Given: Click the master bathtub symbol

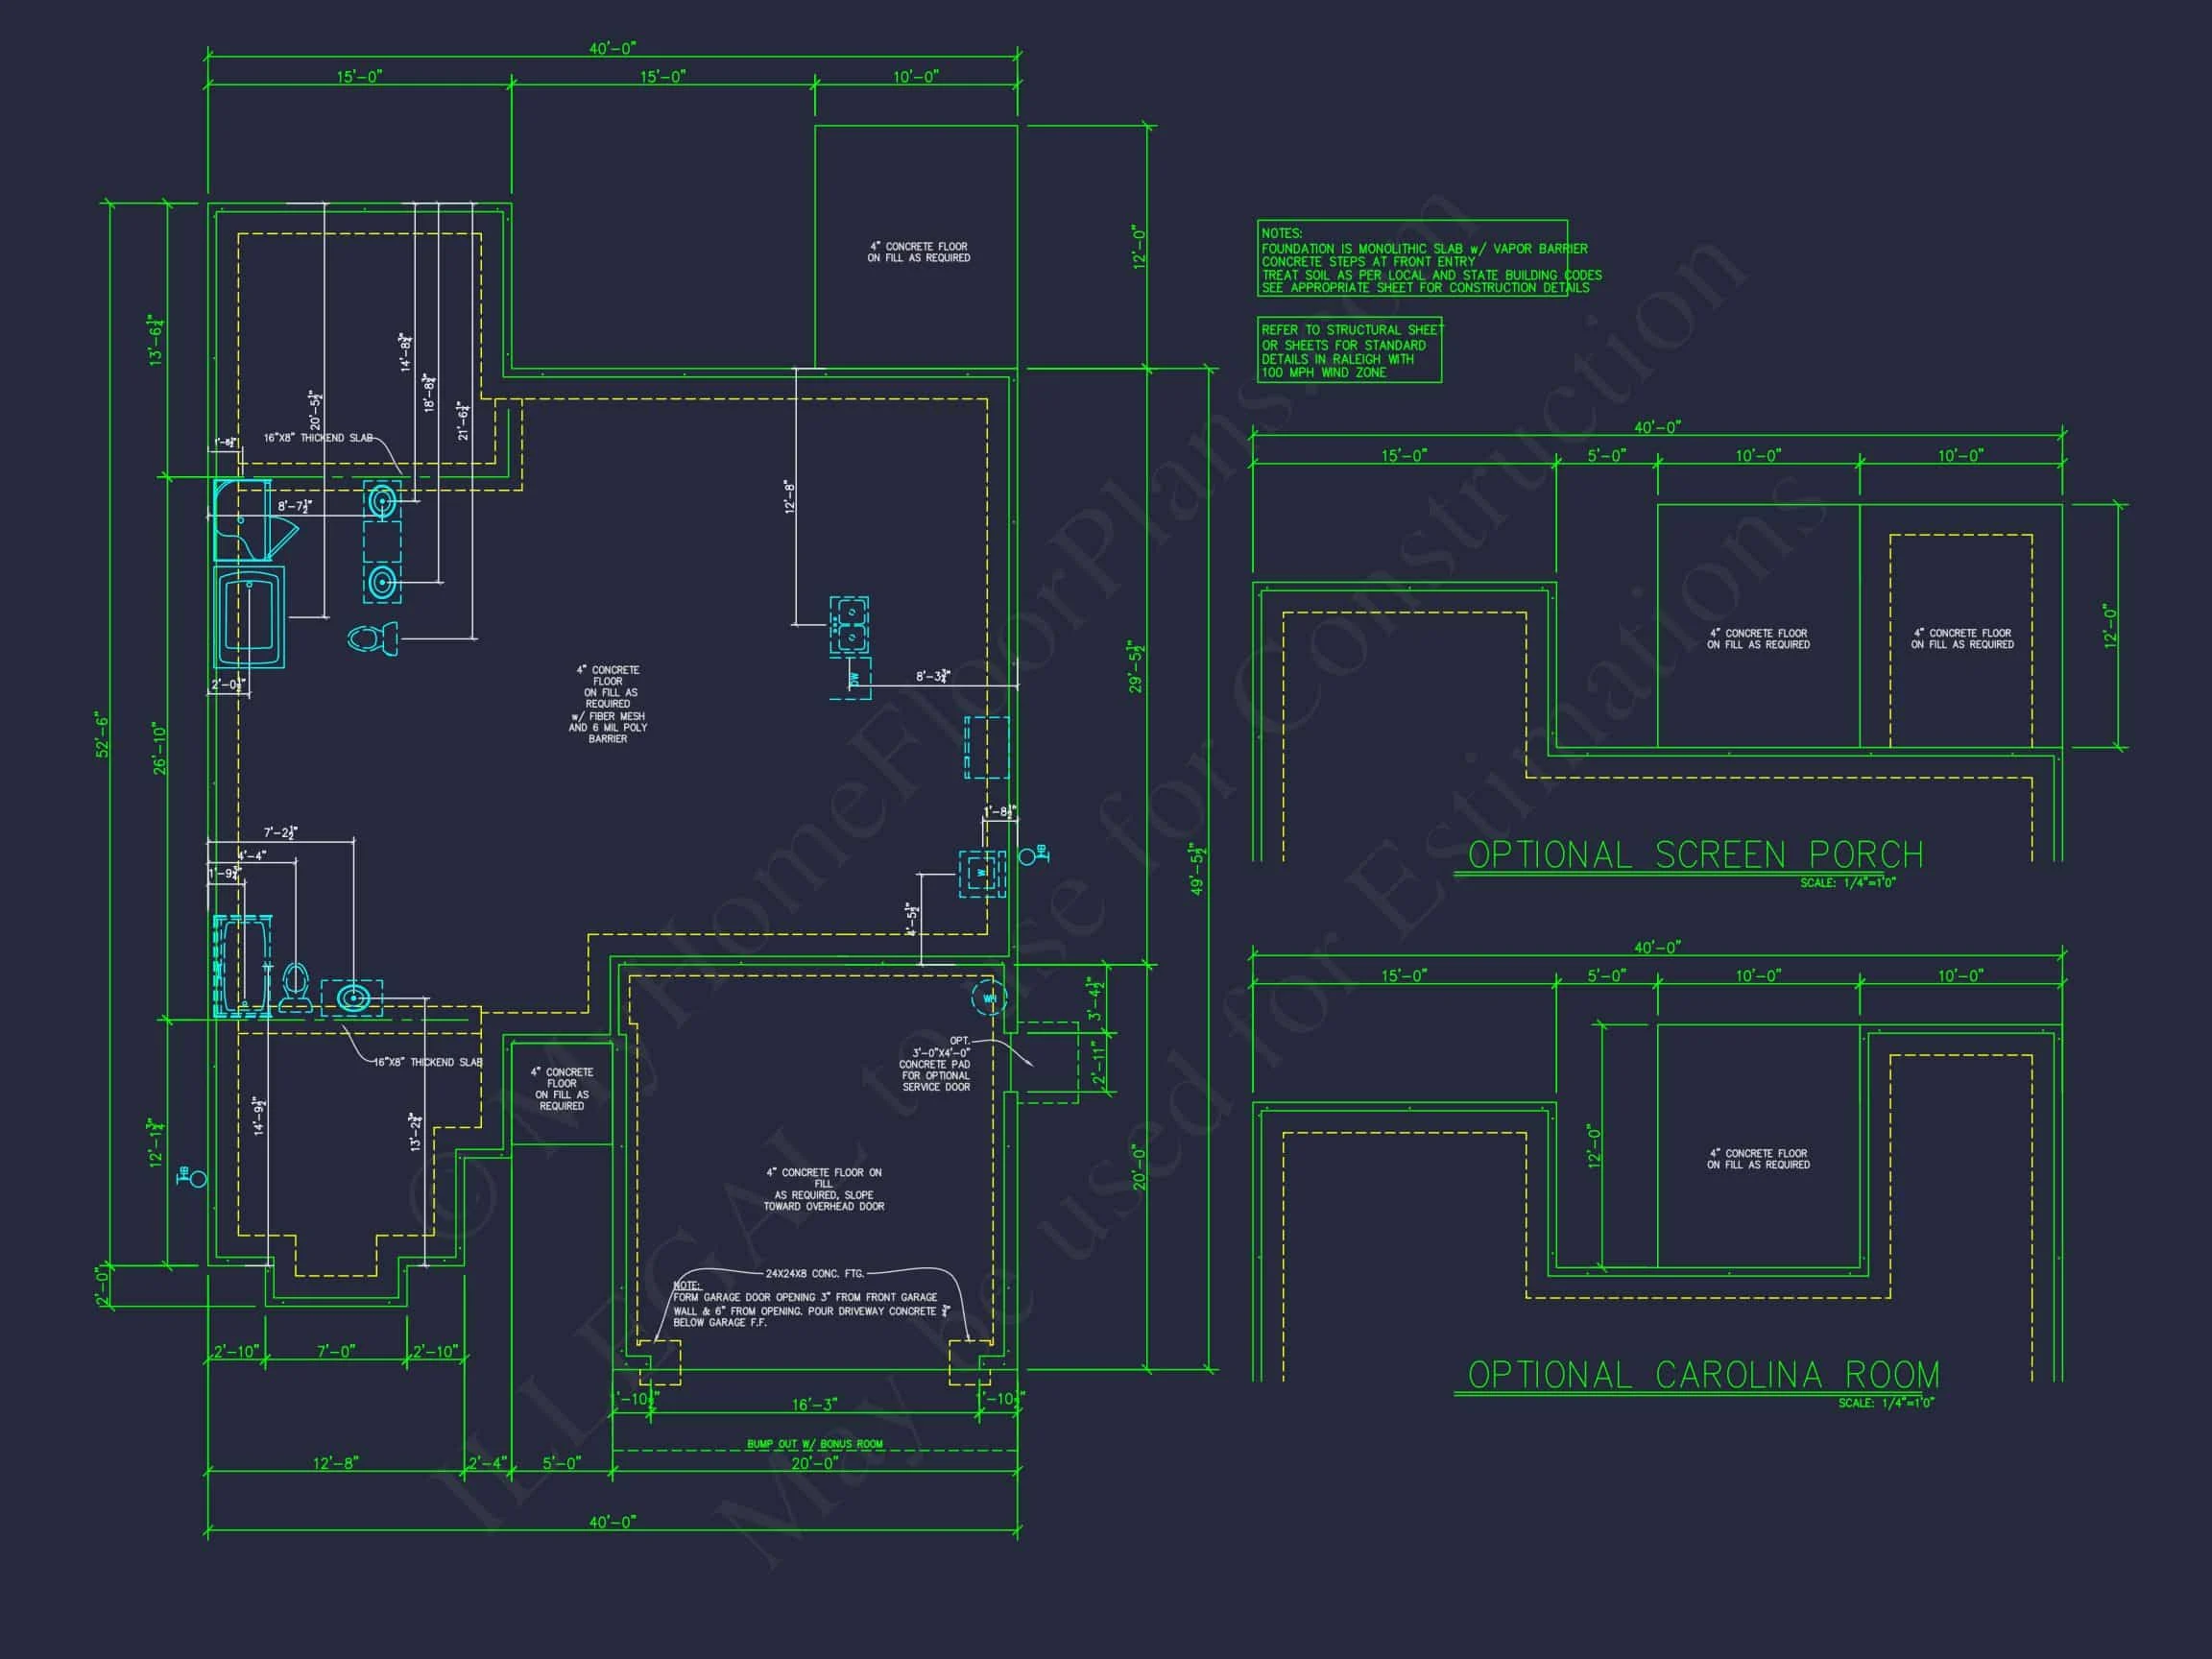Looking at the screenshot, I should click(x=249, y=617).
